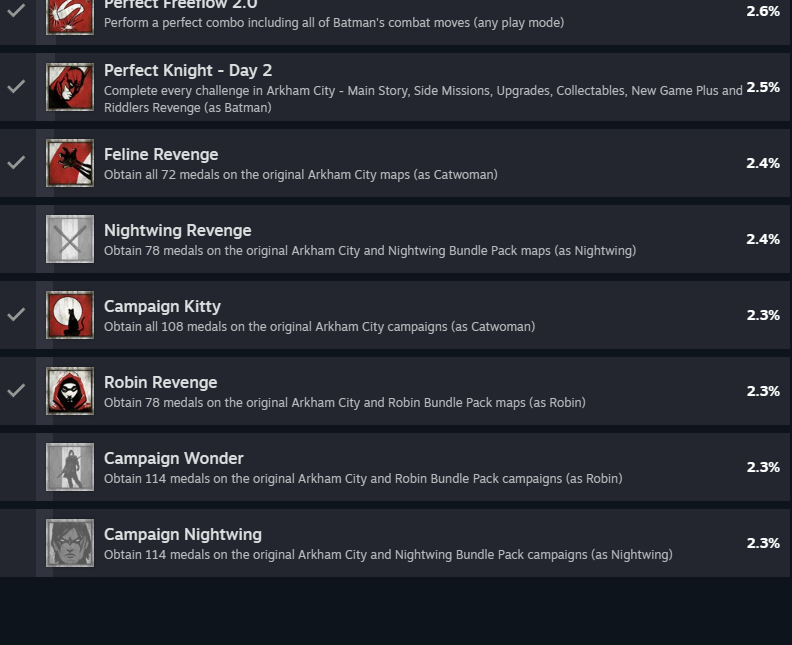This screenshot has width=792, height=645.
Task: Click the Campaign Nightwing face icon
Action: tap(70, 543)
